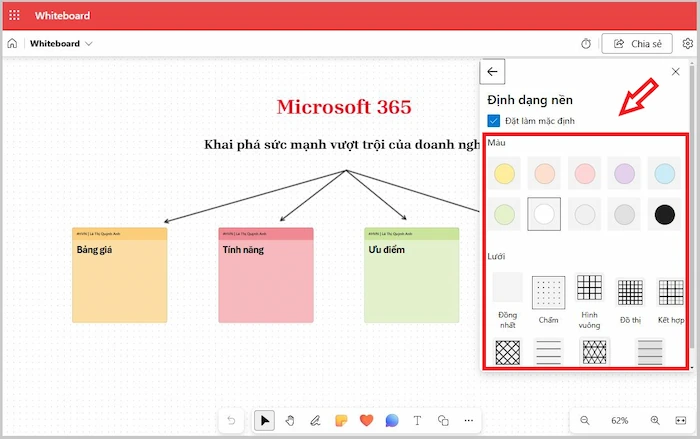The height and width of the screenshot is (439, 700).
Task: Choose the medium gray background color
Action: coord(624,214)
